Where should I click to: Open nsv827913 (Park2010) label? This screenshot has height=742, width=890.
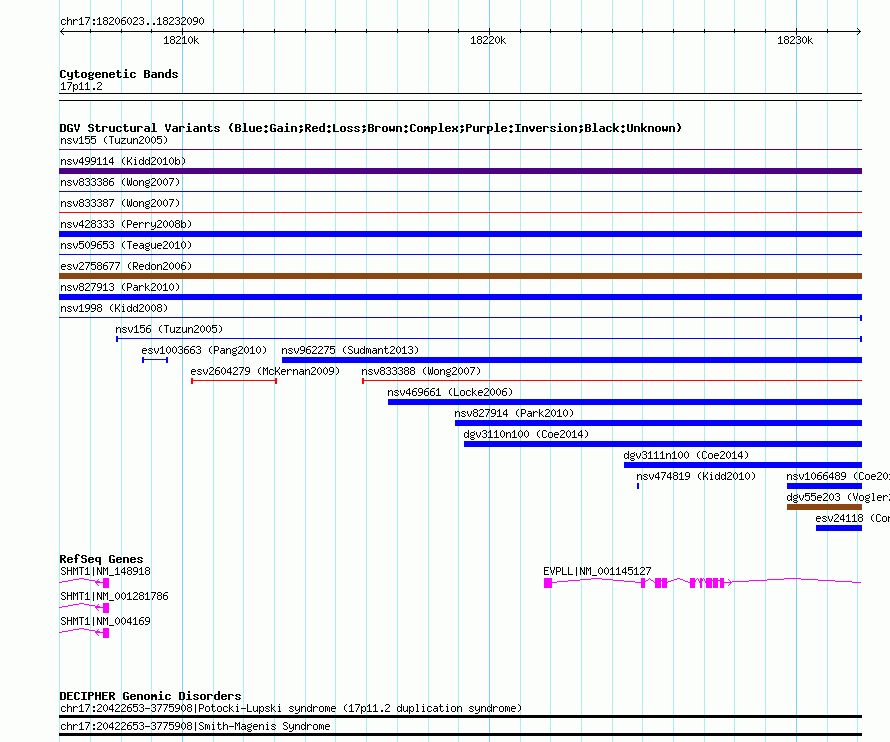(x=120, y=287)
